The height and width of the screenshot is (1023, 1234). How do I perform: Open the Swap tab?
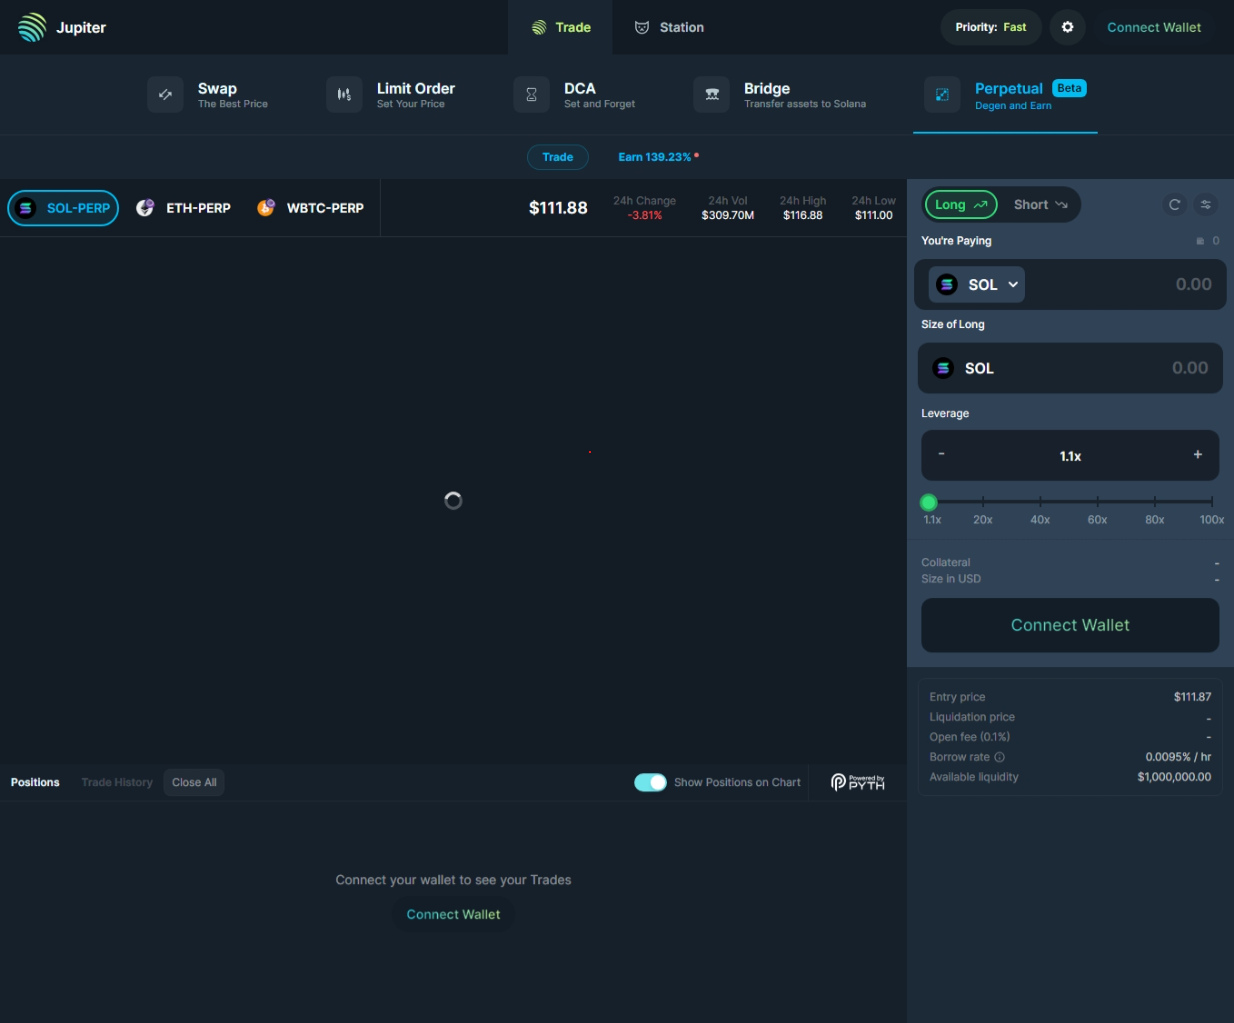(x=208, y=95)
